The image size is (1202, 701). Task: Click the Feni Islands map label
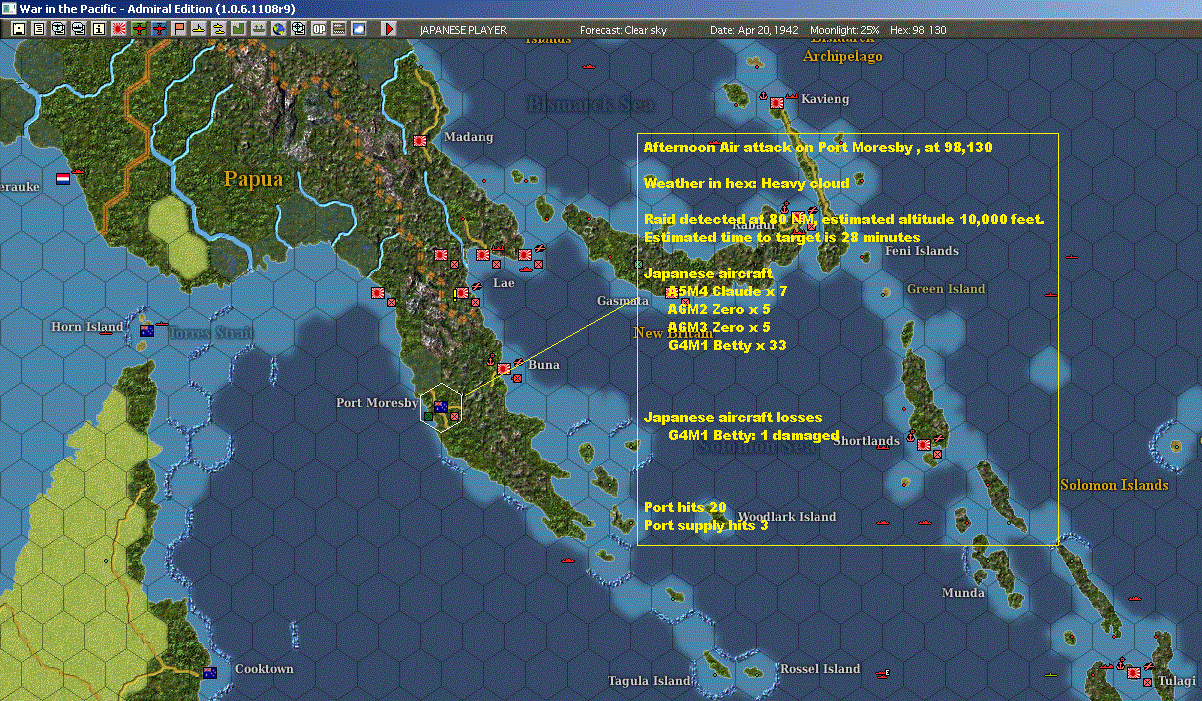click(922, 251)
